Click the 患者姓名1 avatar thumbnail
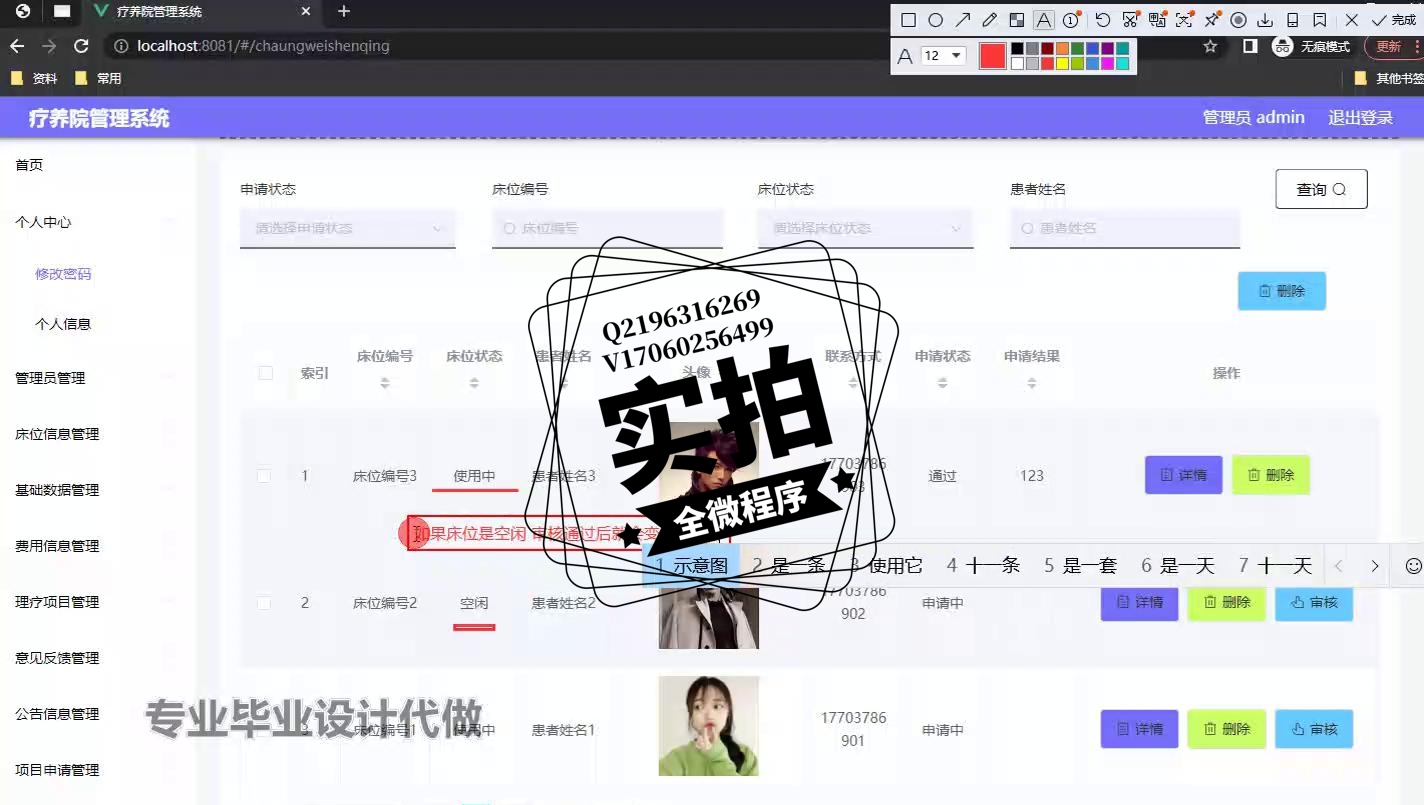This screenshot has width=1424, height=805. pos(708,726)
